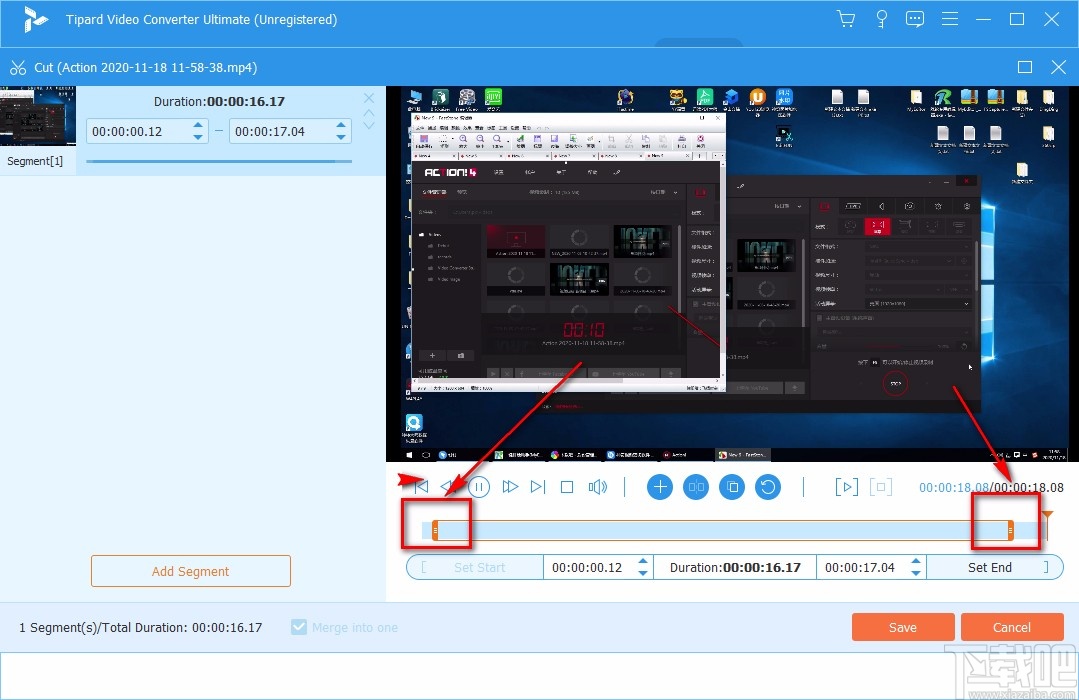This screenshot has width=1079, height=700.
Task: Click middle of the timeline segment bar
Action: [x=723, y=530]
